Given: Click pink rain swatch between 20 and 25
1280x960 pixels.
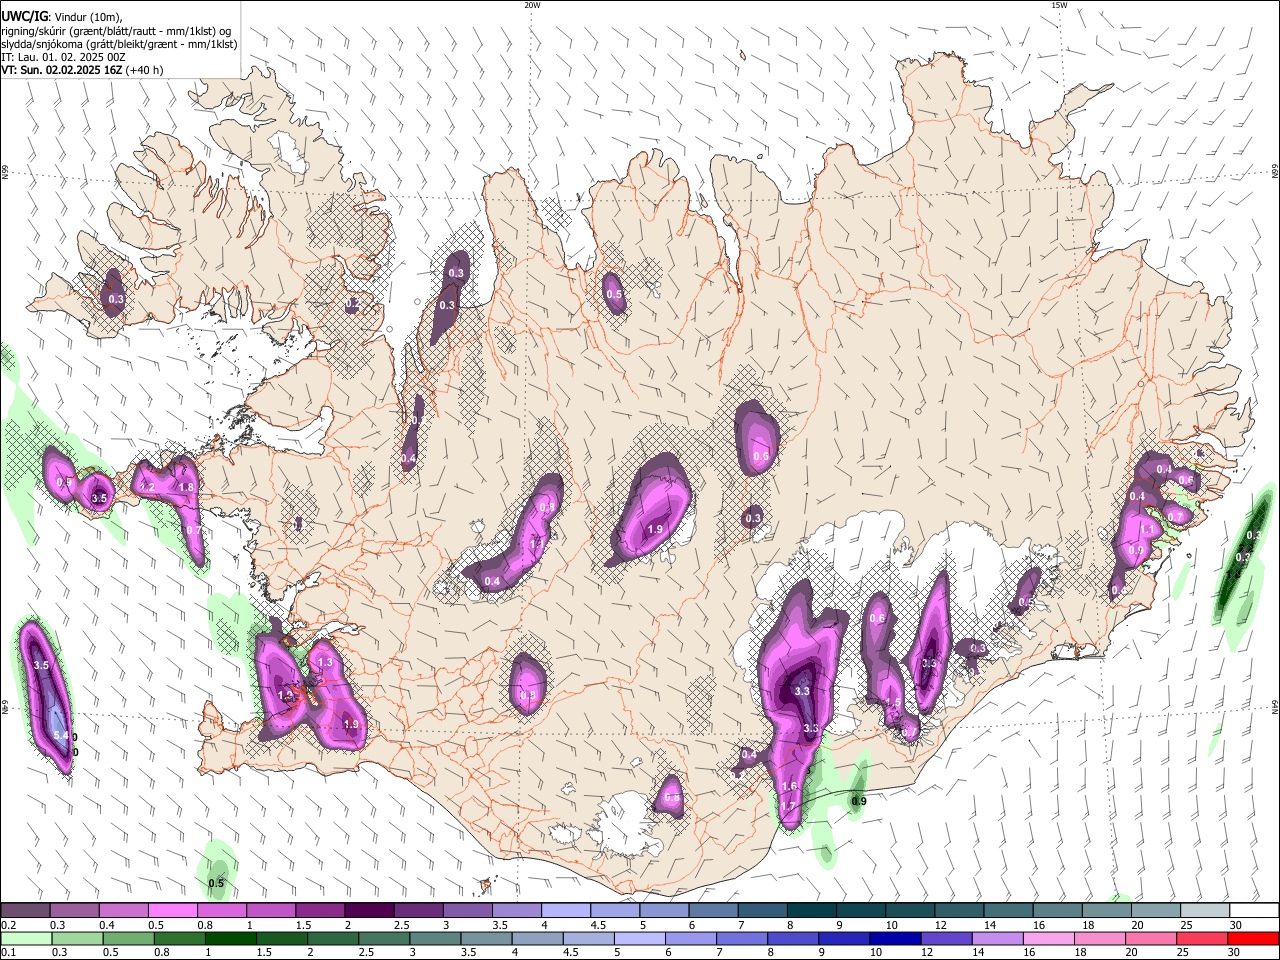Looking at the screenshot, I should [1149, 939].
